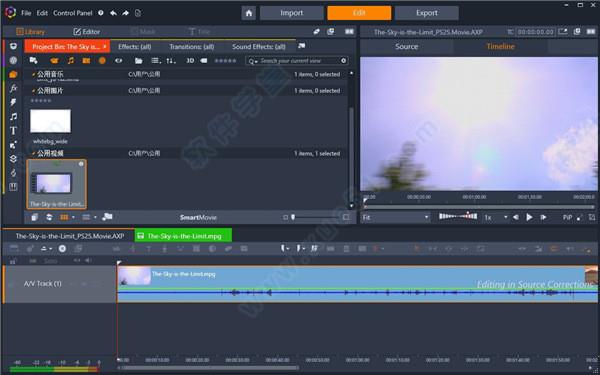600x375 pixels.
Task: Click the SmartMovie button
Action: [198, 217]
